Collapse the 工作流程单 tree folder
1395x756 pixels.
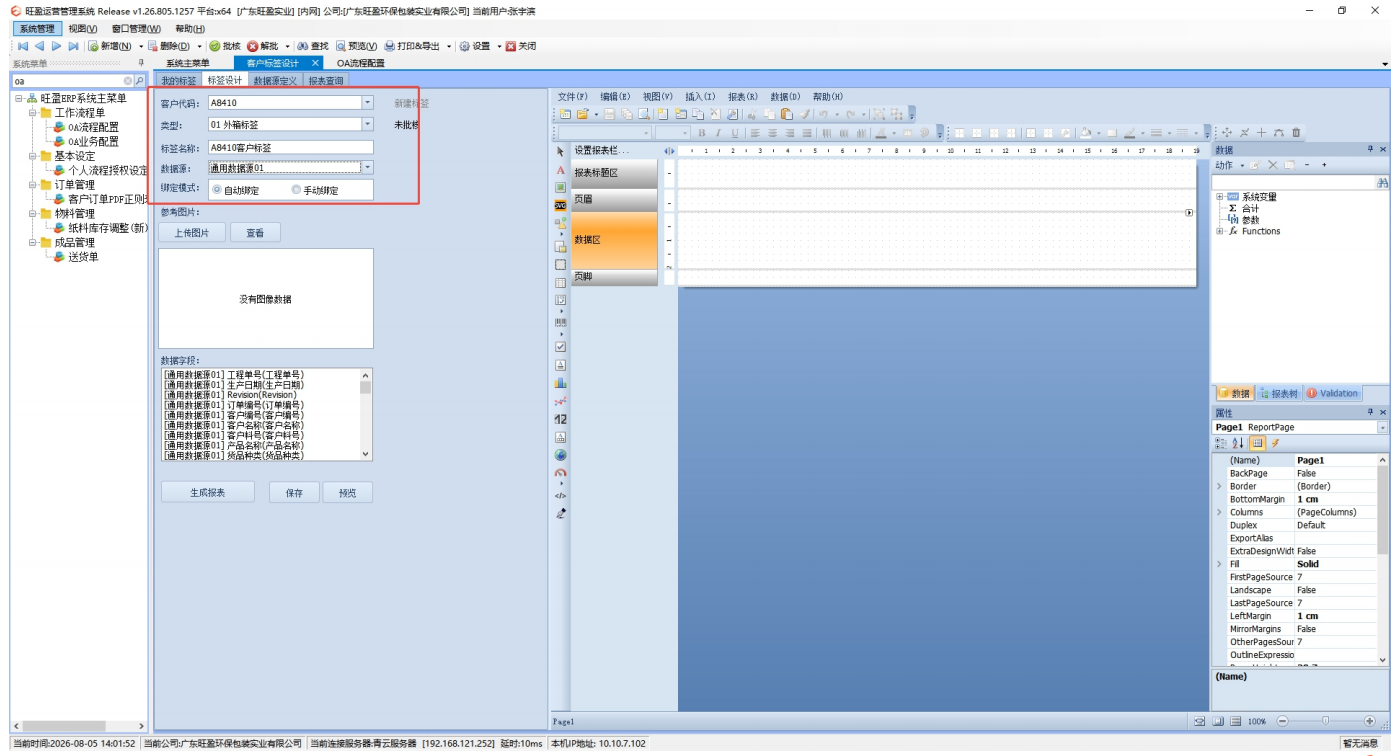pos(33,113)
